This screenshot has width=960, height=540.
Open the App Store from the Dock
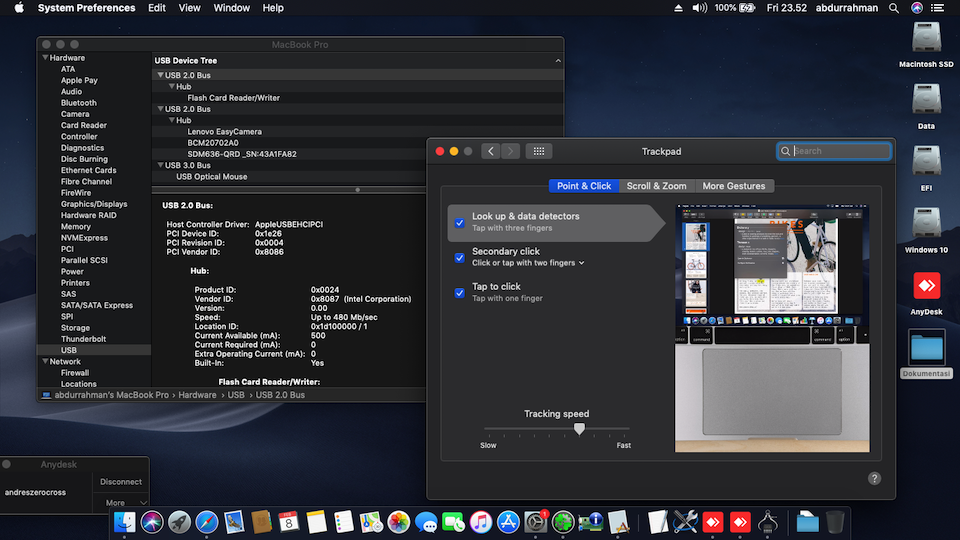click(508, 521)
